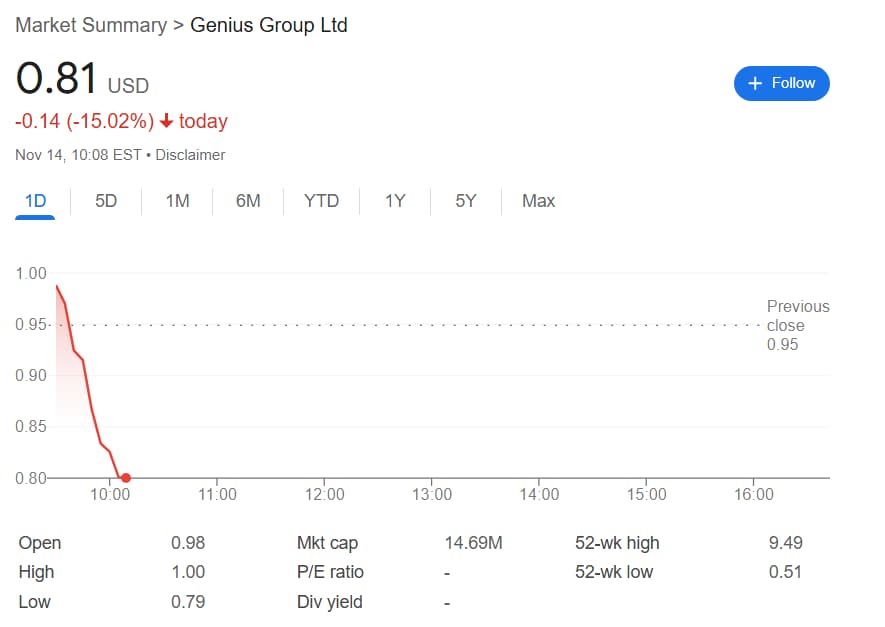Click the 10:00 axis label
Screen dimensions: 885x627
tap(110, 494)
